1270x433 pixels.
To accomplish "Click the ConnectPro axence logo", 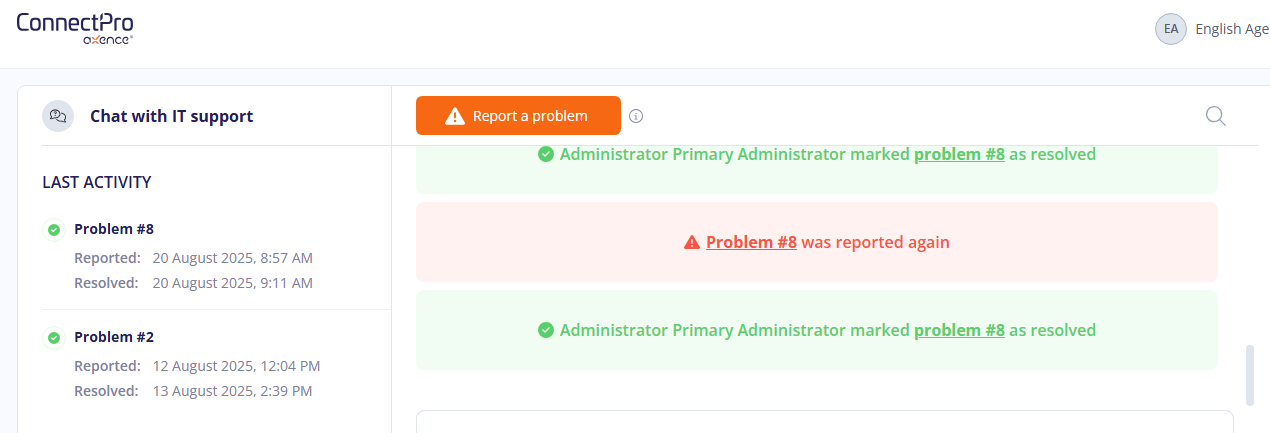I will point(75,28).
